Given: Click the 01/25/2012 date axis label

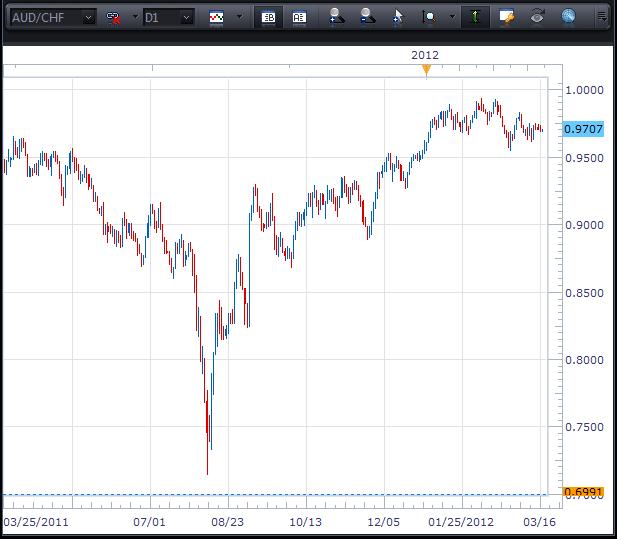Looking at the screenshot, I should (461, 522).
